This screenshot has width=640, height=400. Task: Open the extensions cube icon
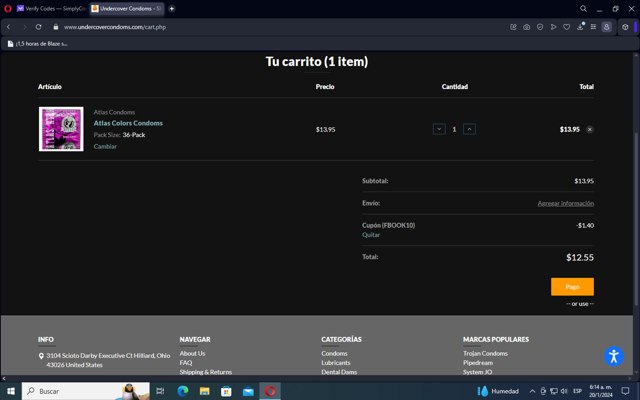coord(625,27)
